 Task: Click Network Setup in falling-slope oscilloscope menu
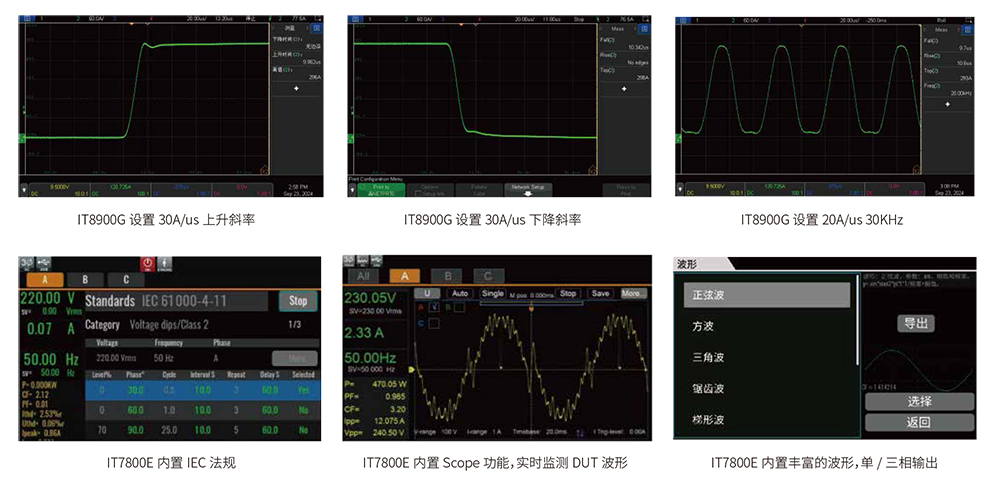tap(527, 190)
